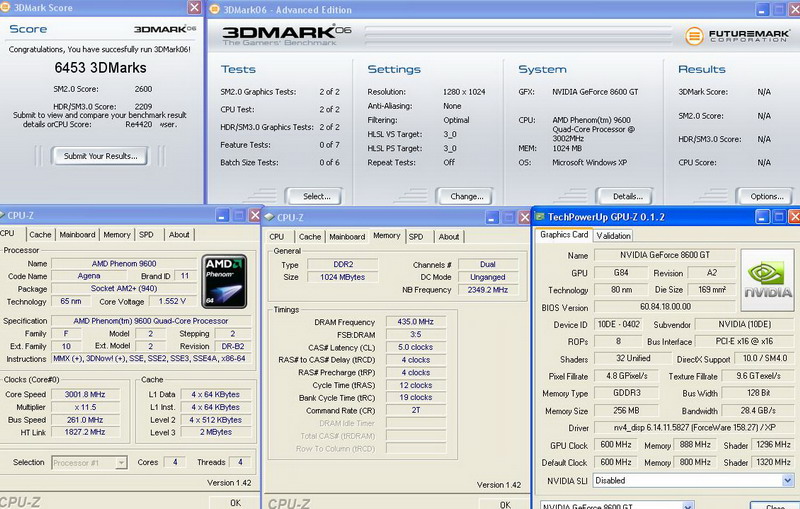This screenshot has height=509, width=800.
Task: Open About tab in left CPU-Z window
Action: (179, 235)
